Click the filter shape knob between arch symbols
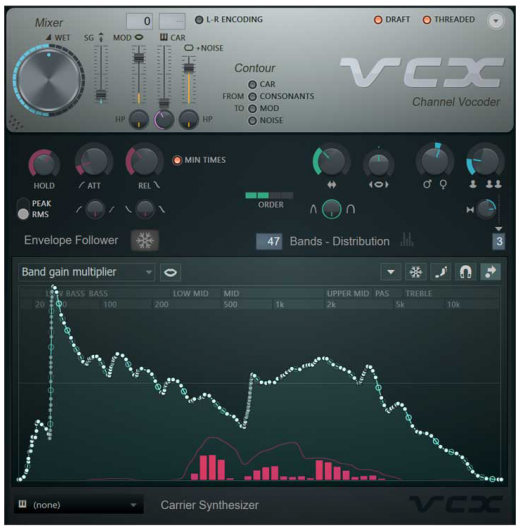518x529 pixels. [x=331, y=209]
